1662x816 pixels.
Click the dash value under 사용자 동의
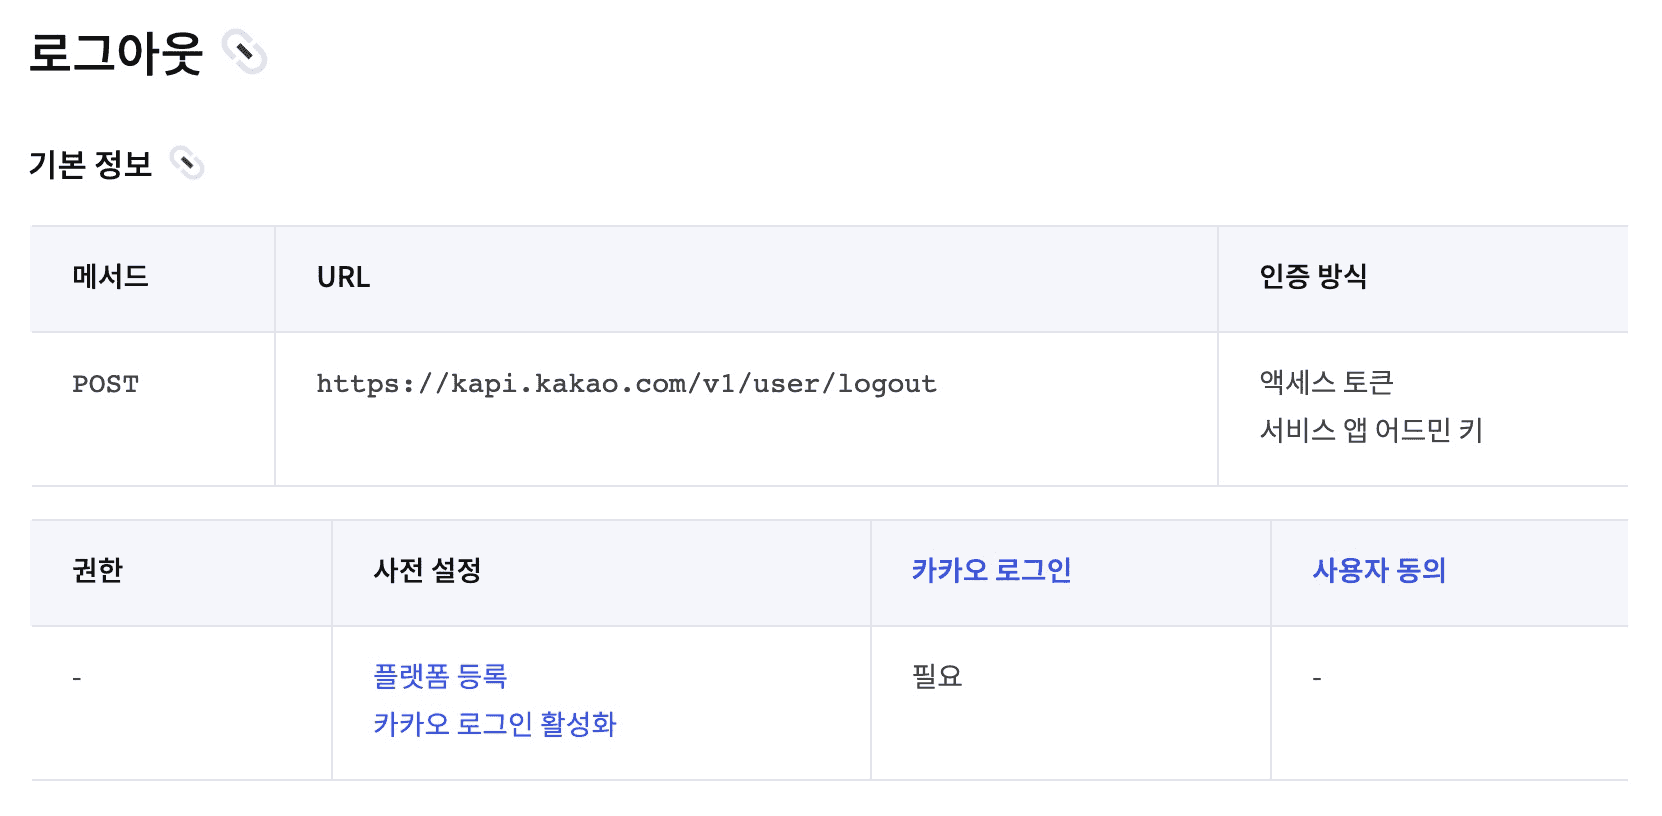tap(1317, 679)
